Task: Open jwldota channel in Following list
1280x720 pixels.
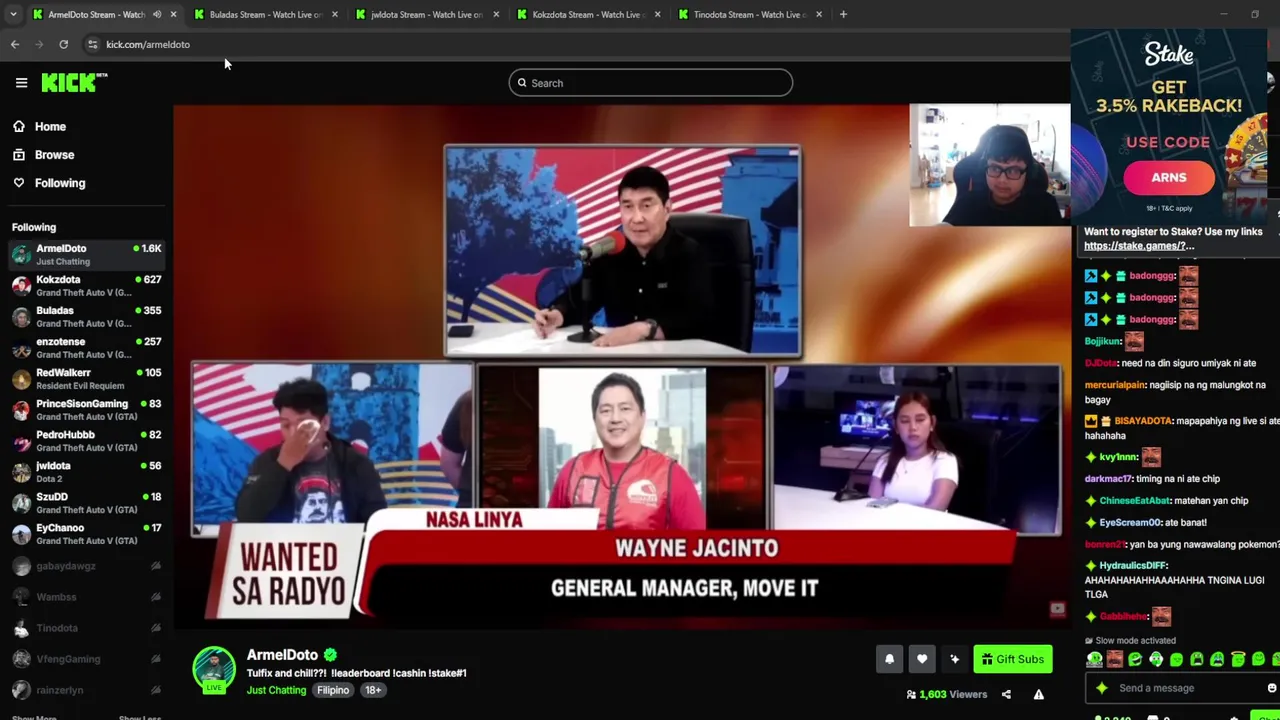Action: (x=87, y=472)
